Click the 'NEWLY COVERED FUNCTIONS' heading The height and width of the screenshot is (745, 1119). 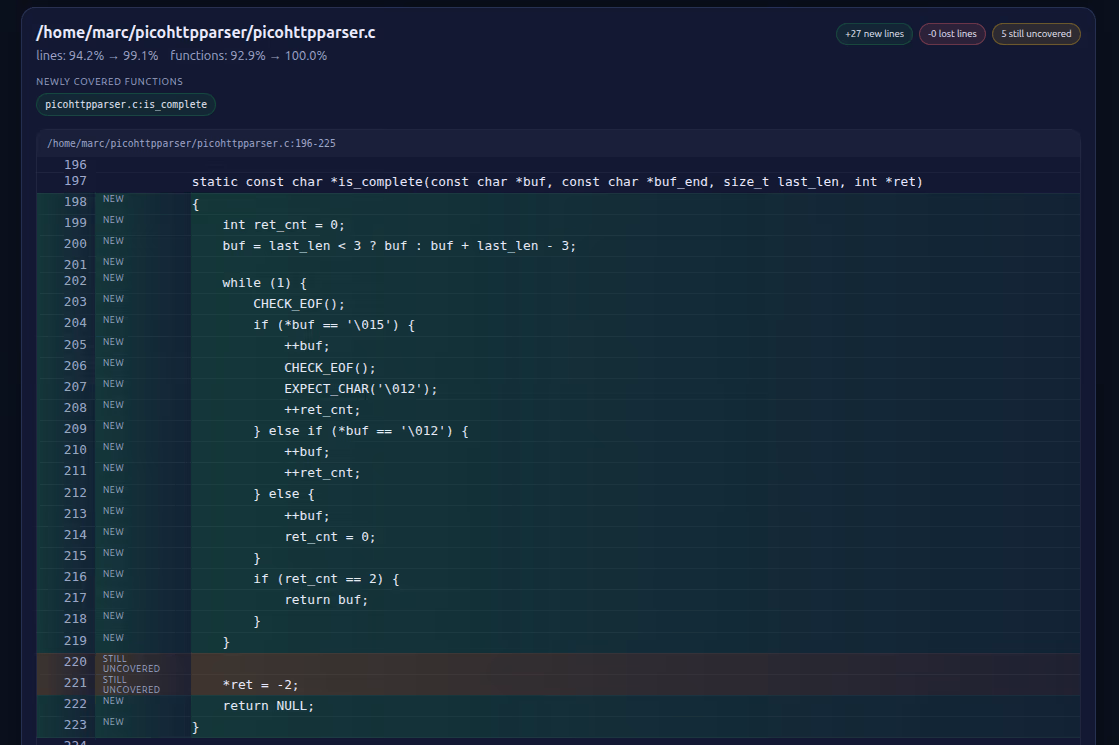point(109,82)
